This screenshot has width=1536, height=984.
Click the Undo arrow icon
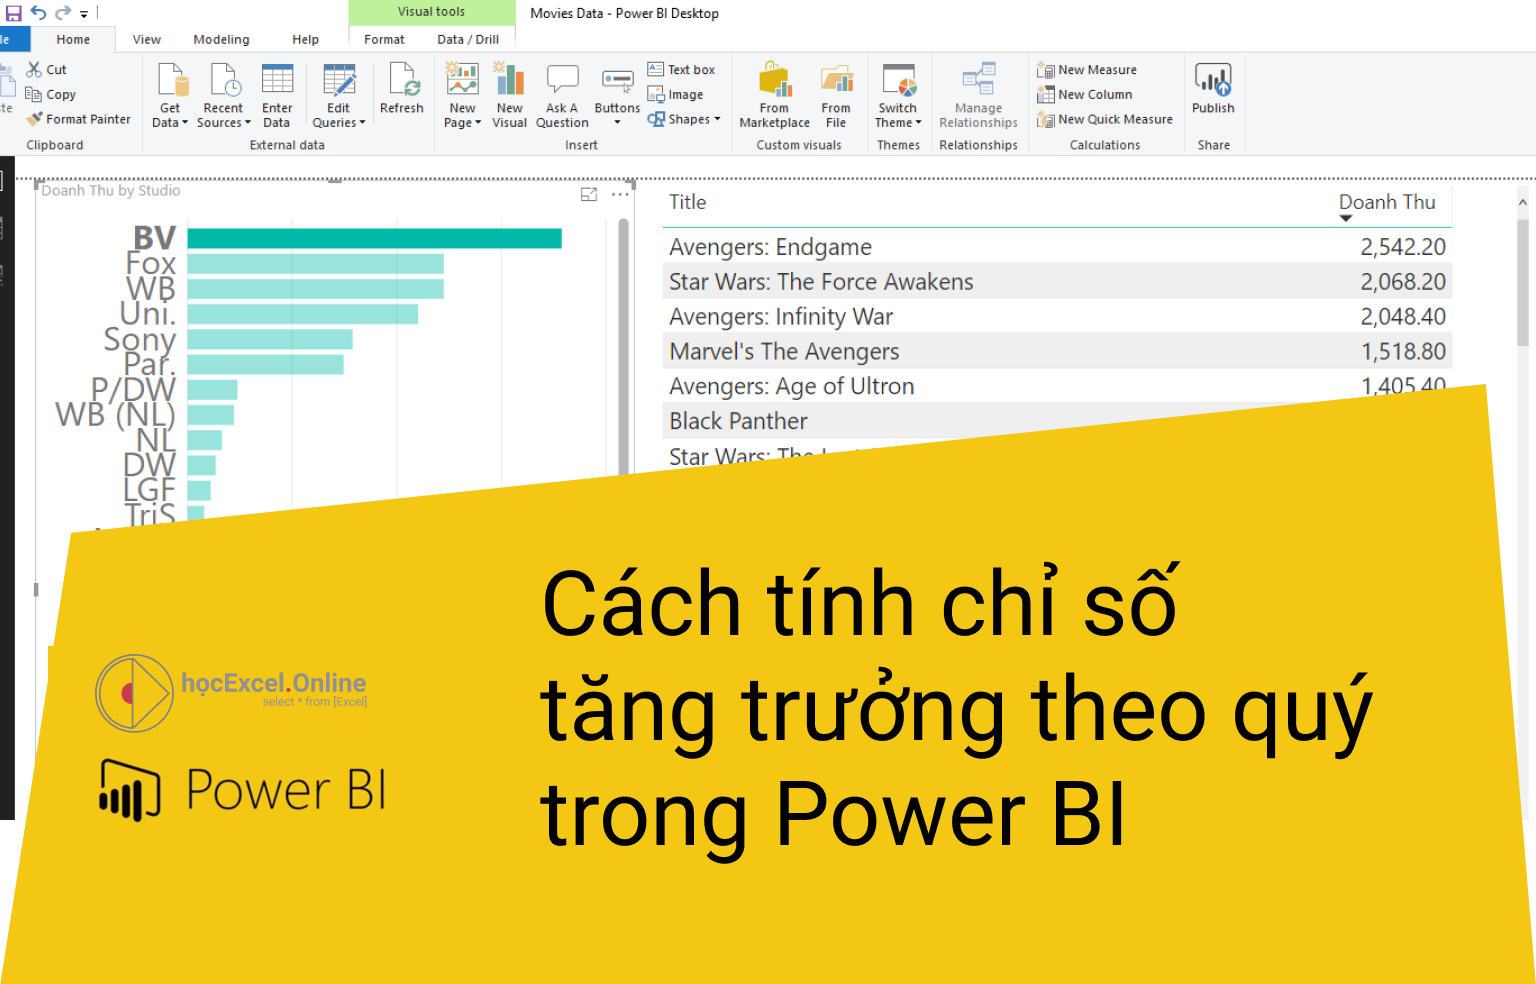[39, 13]
